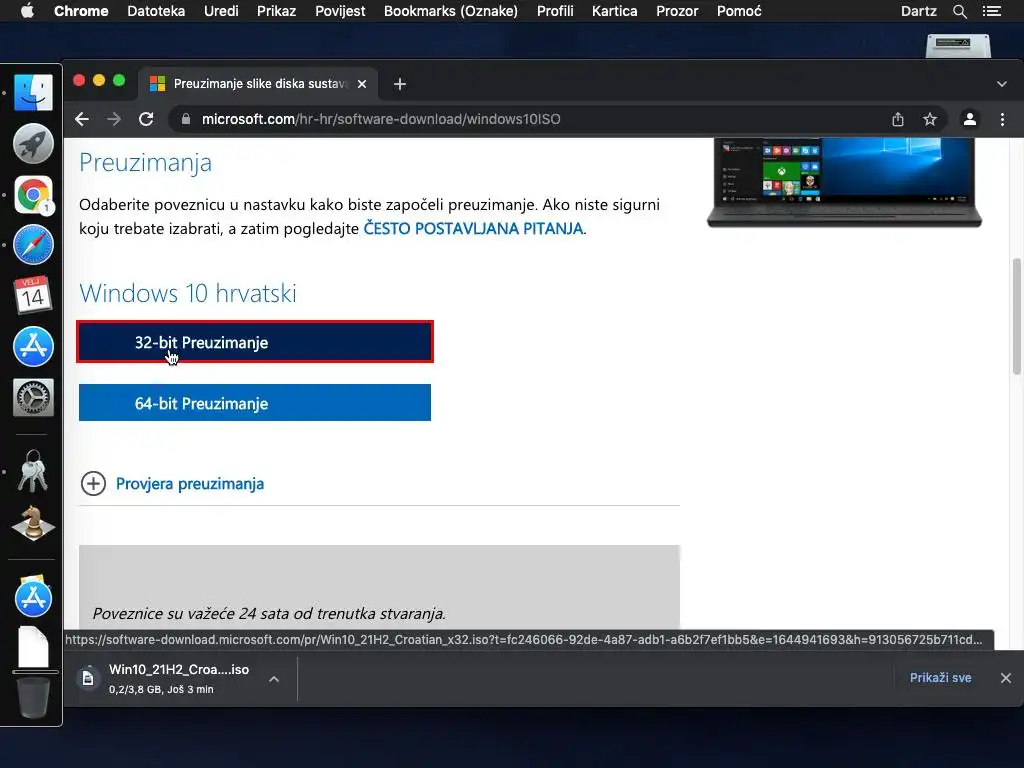1024x768 pixels.
Task: Open ČESTO POSTAVLJANA PITANJA link
Action: [x=473, y=229]
